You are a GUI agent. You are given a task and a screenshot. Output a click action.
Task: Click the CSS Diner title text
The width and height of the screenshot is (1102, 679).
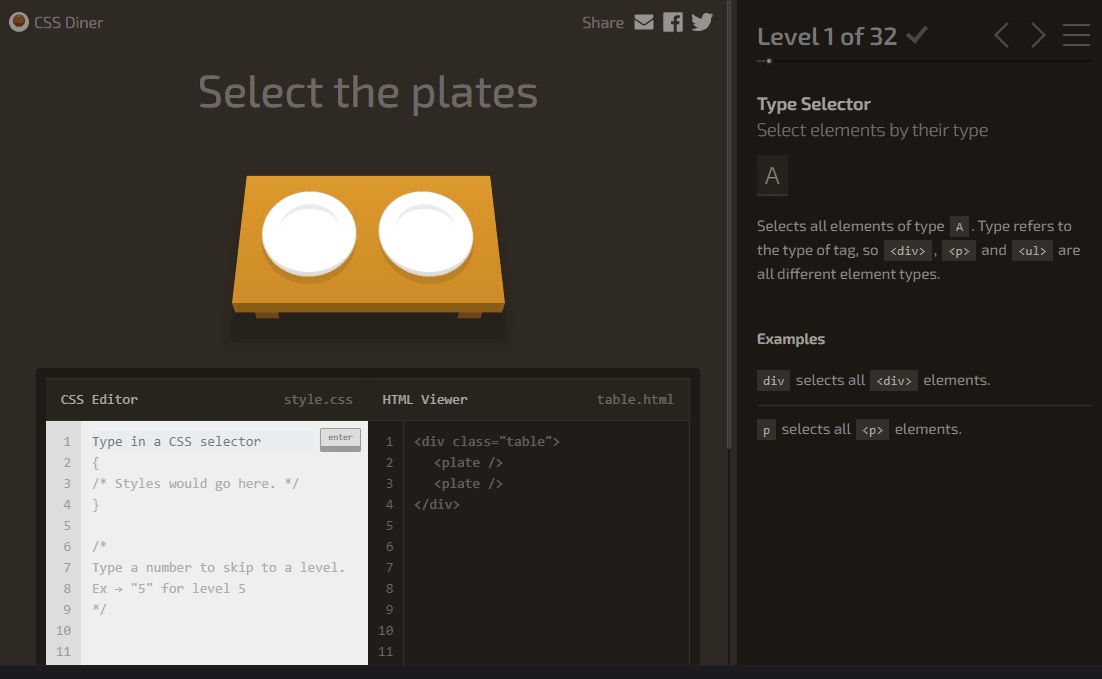point(69,22)
